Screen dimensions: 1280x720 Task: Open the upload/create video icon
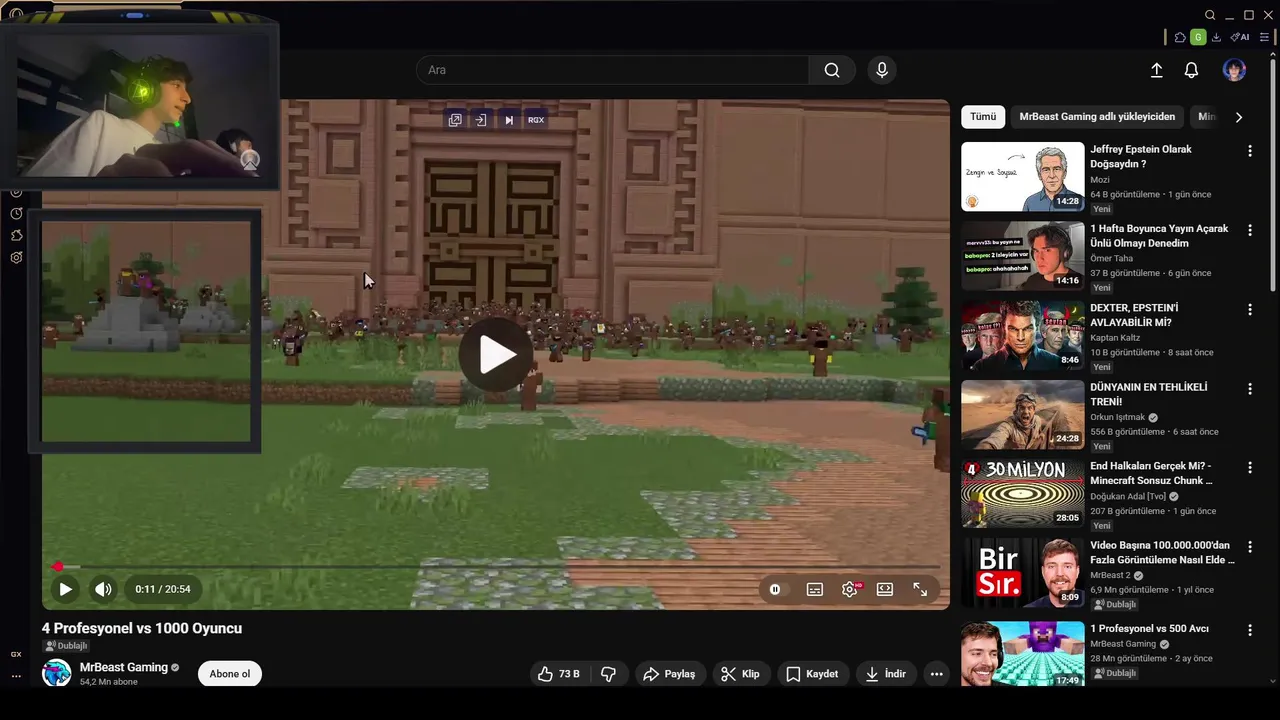click(1156, 70)
